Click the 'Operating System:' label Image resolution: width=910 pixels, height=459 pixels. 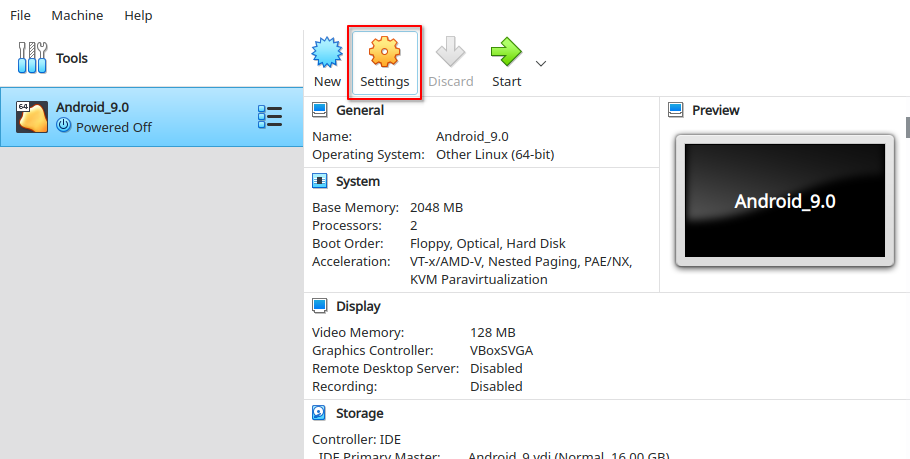pos(369,154)
